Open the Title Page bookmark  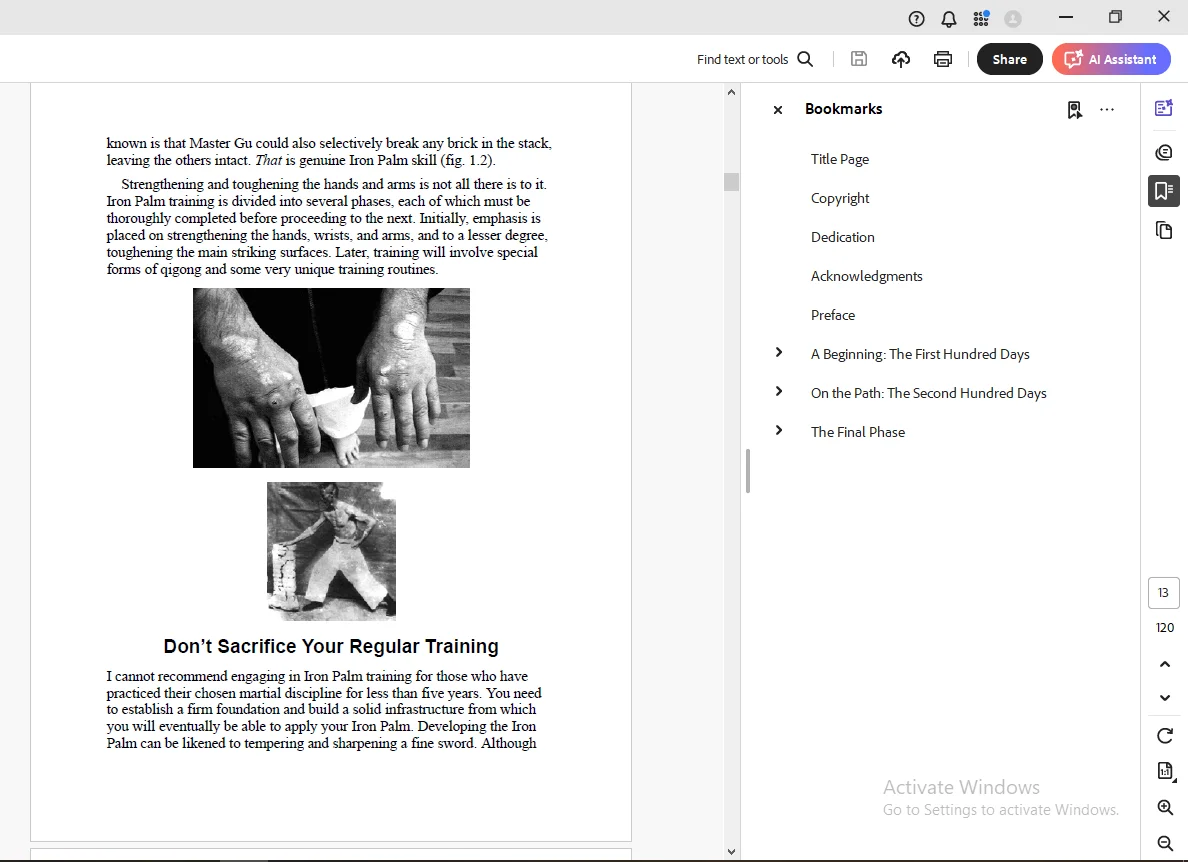839,159
